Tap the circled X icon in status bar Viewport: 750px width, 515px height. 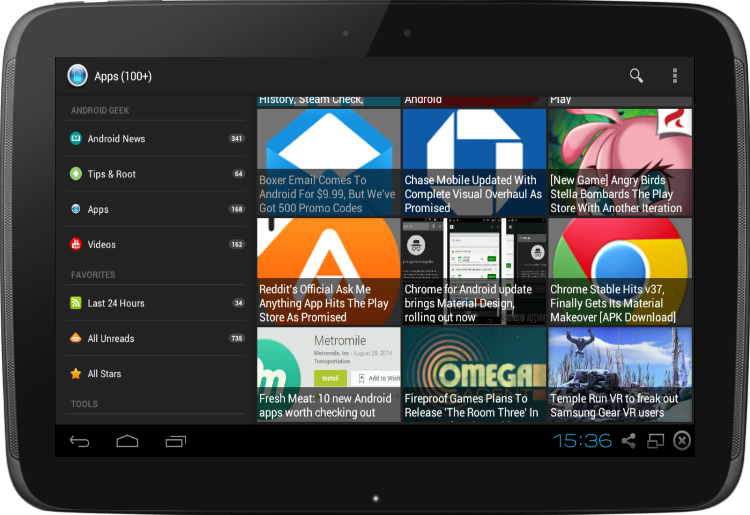point(682,440)
